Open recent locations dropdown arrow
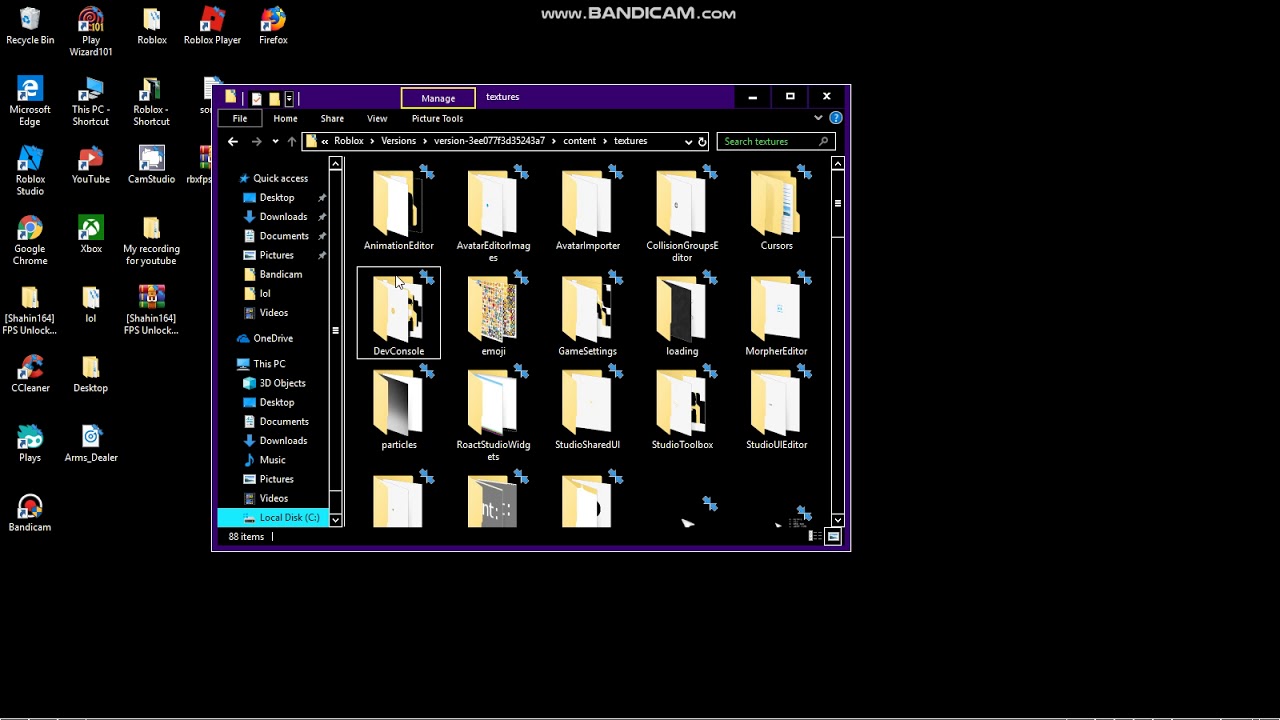Screen dimensions: 1280x720 click(x=275, y=142)
